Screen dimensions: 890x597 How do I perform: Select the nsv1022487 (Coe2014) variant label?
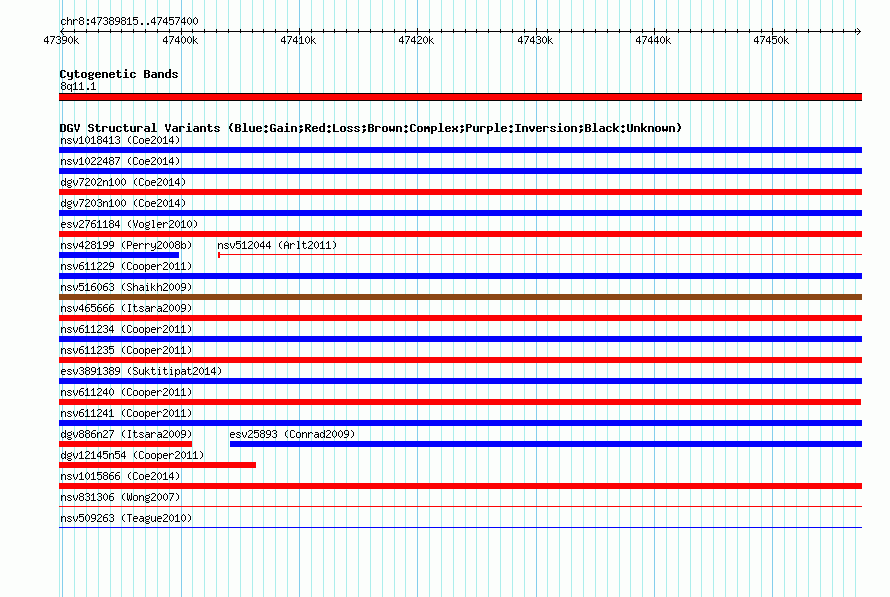coord(120,161)
